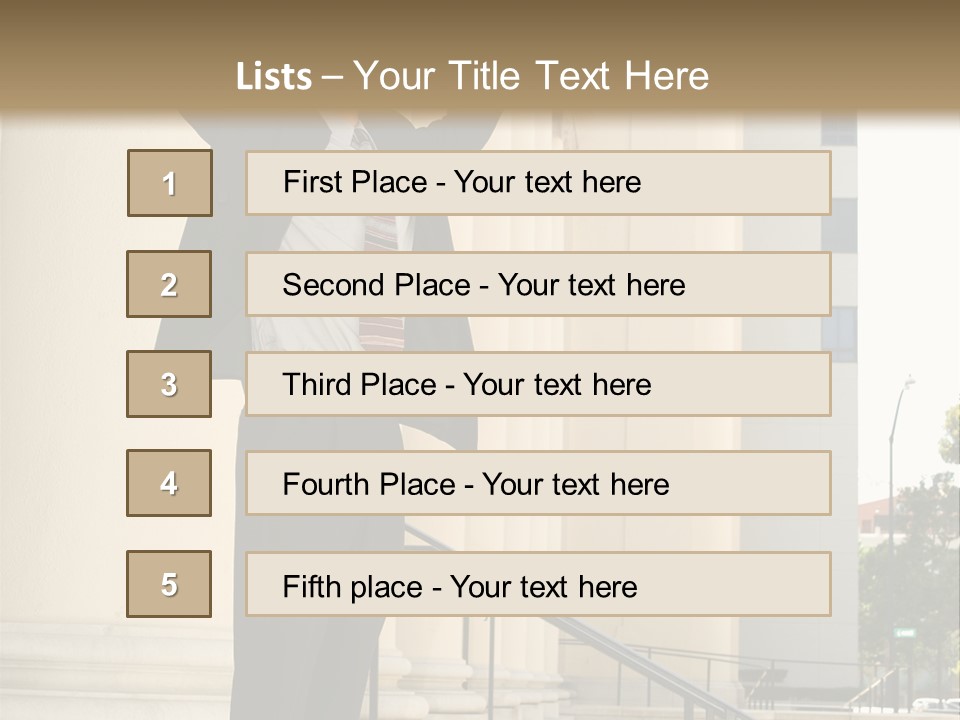
Task: Click the Fifth place text bar
Action: pyautogui.click(x=538, y=584)
